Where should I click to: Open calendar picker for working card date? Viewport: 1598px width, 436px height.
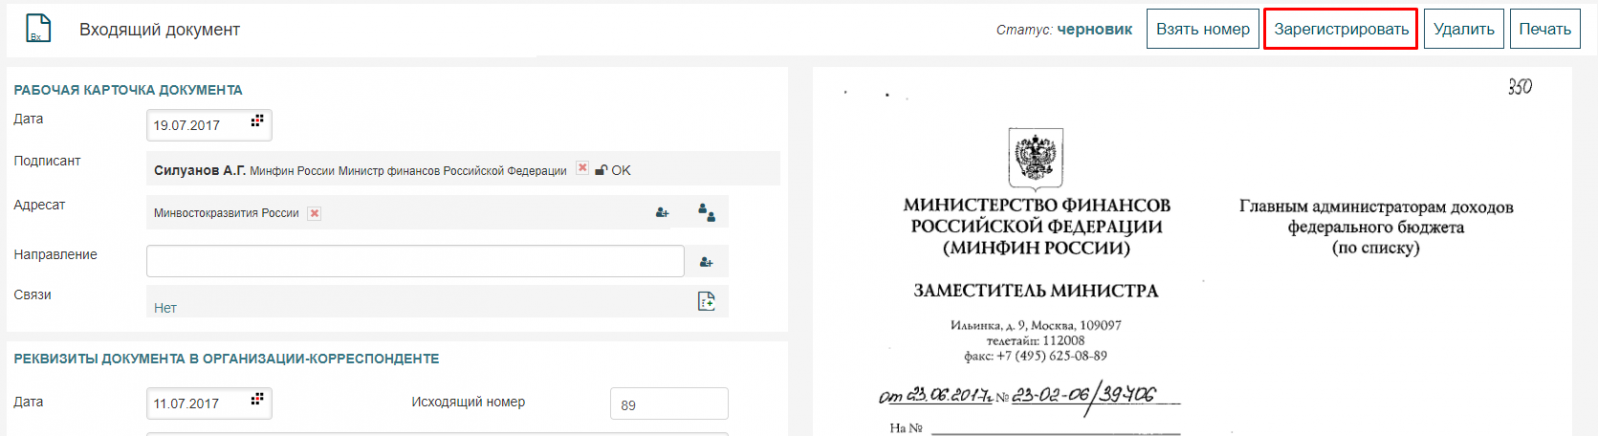(257, 121)
